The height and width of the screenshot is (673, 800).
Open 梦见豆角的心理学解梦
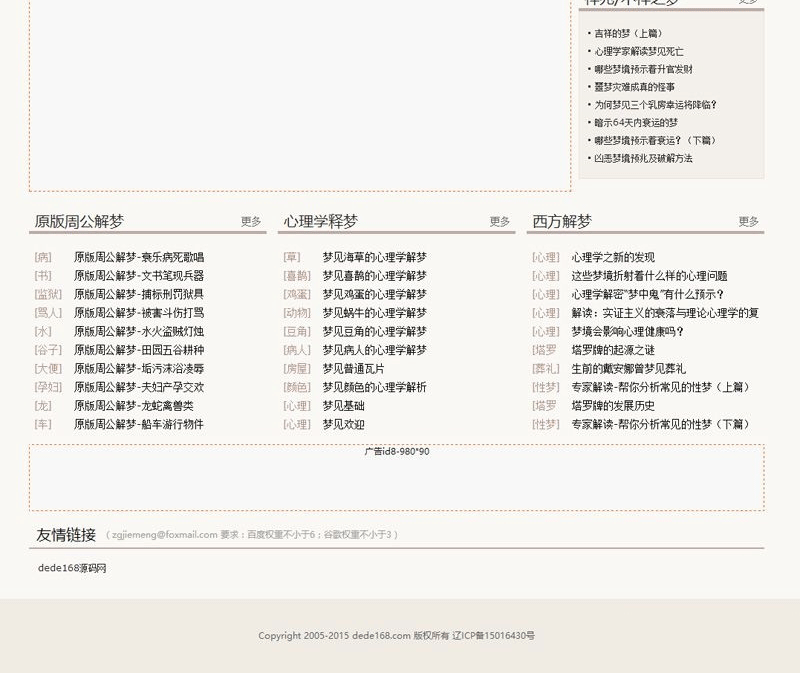pos(374,332)
